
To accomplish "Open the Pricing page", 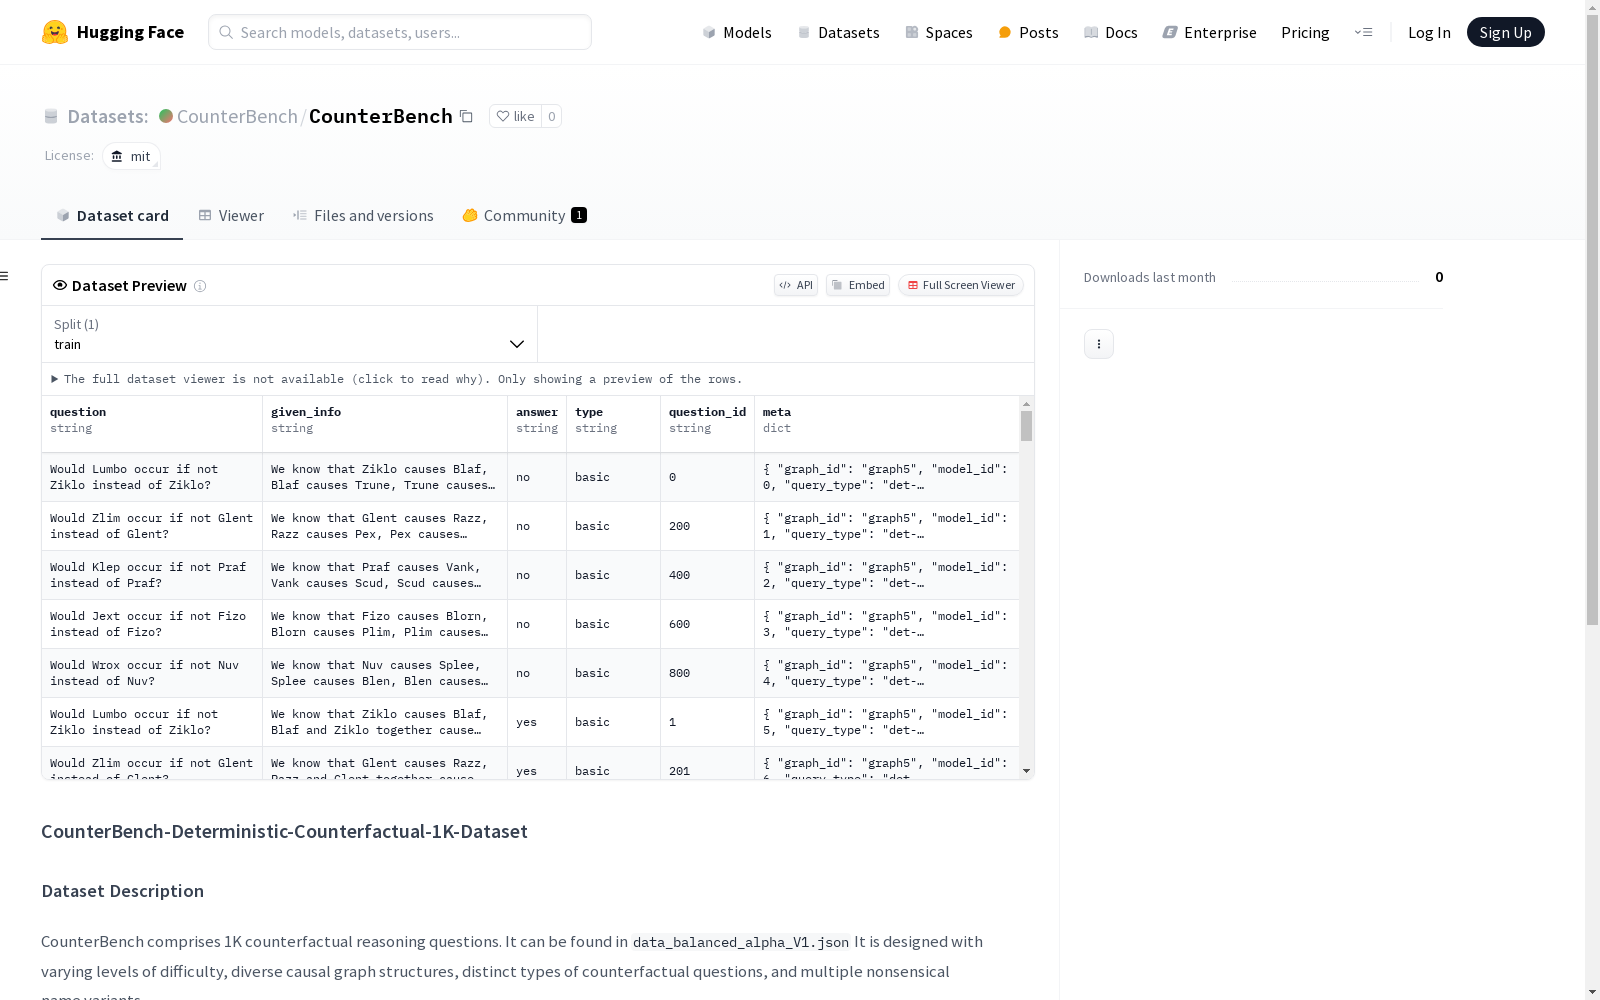I will [1305, 32].
